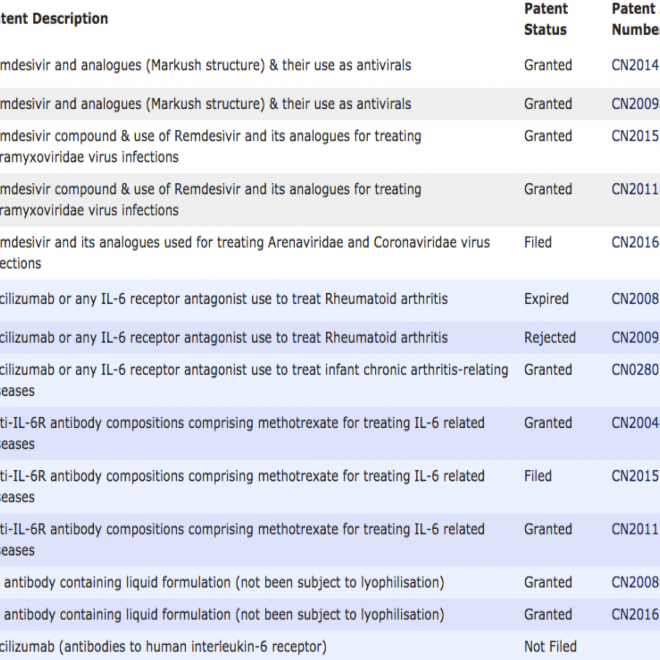Open the CN0280 patent number link
The height and width of the screenshot is (660, 660).
coord(636,370)
